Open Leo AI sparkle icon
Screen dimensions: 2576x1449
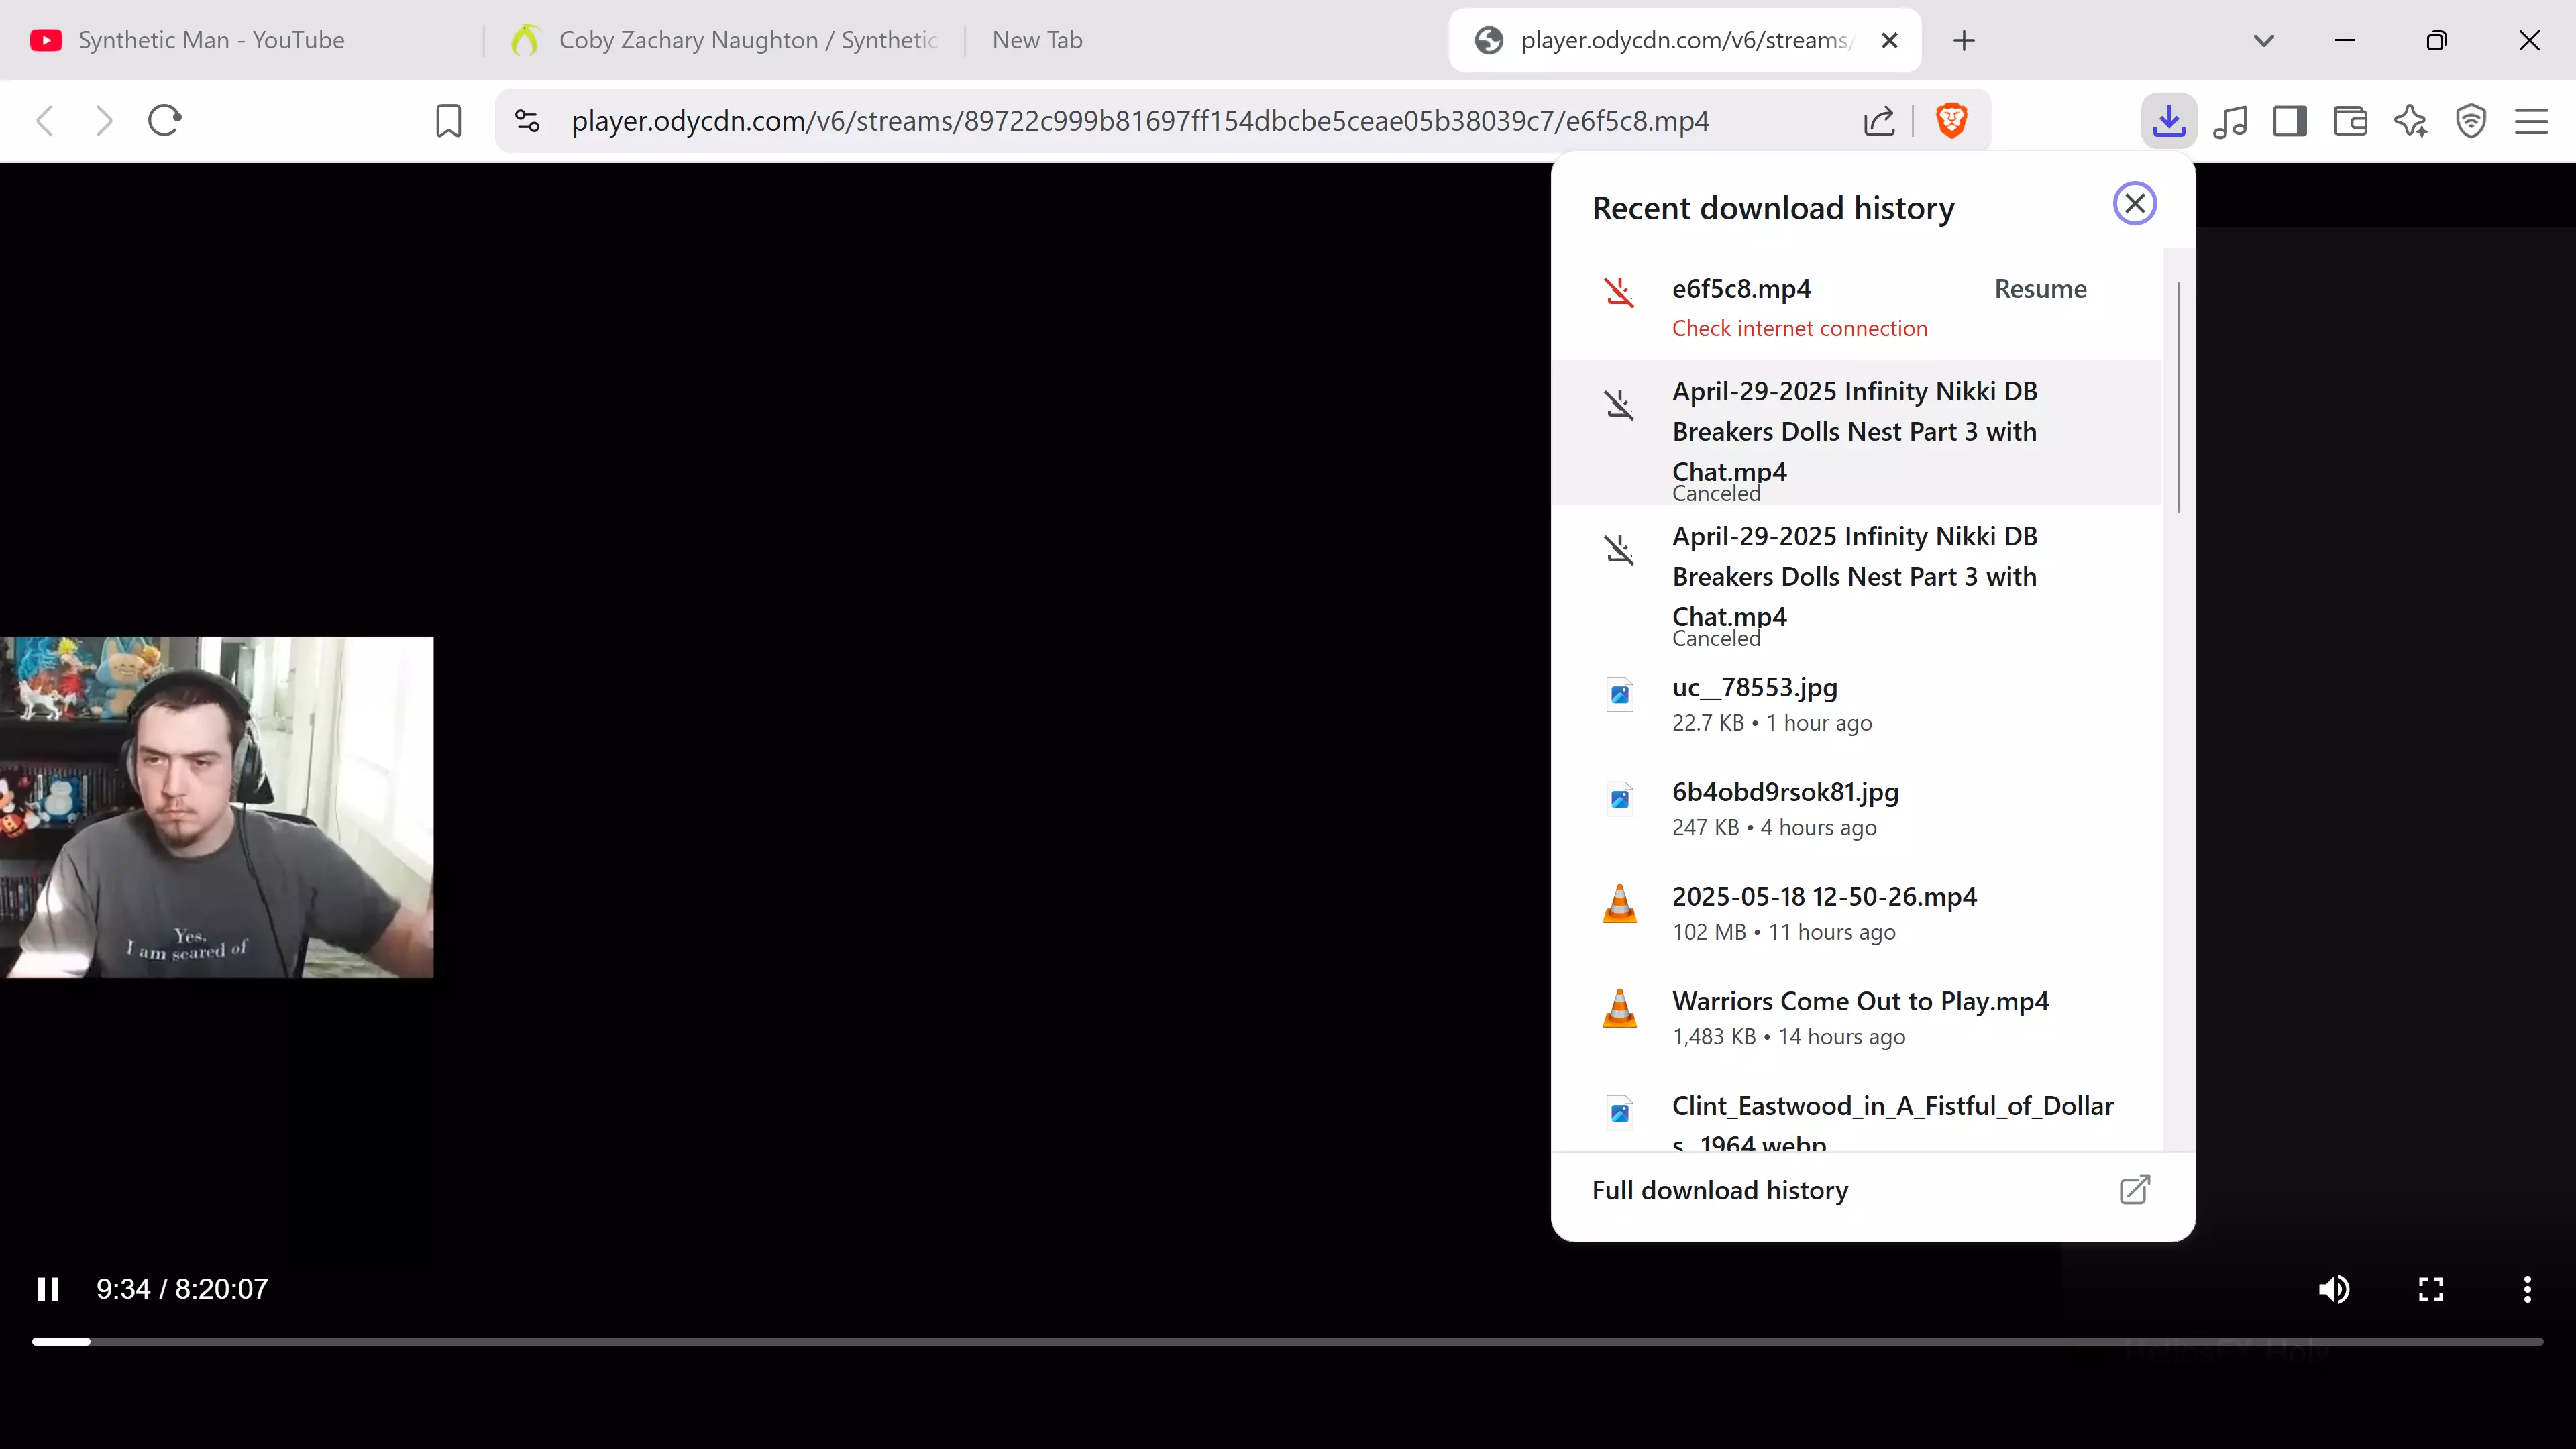pos(2411,121)
